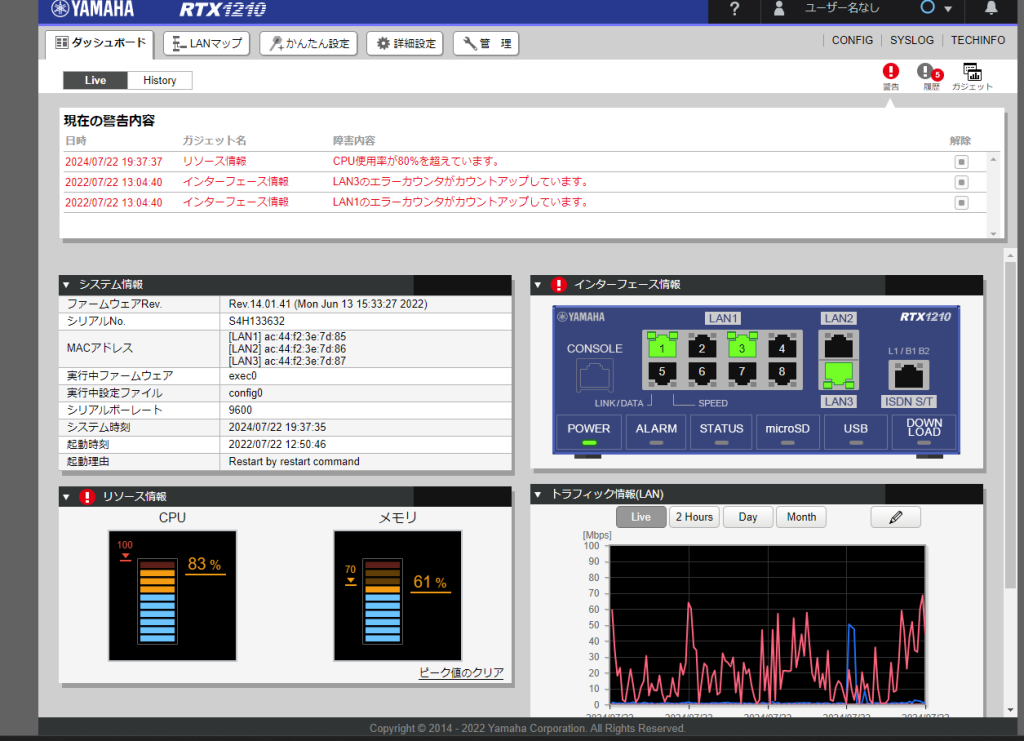Check the dismiss box for LAN3 error warning
The height and width of the screenshot is (741, 1024).
[x=961, y=182]
